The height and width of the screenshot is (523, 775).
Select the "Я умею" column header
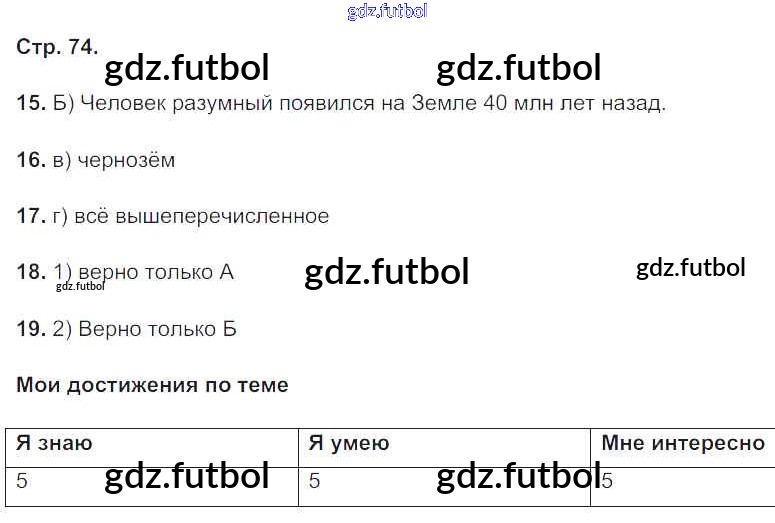coord(349,443)
